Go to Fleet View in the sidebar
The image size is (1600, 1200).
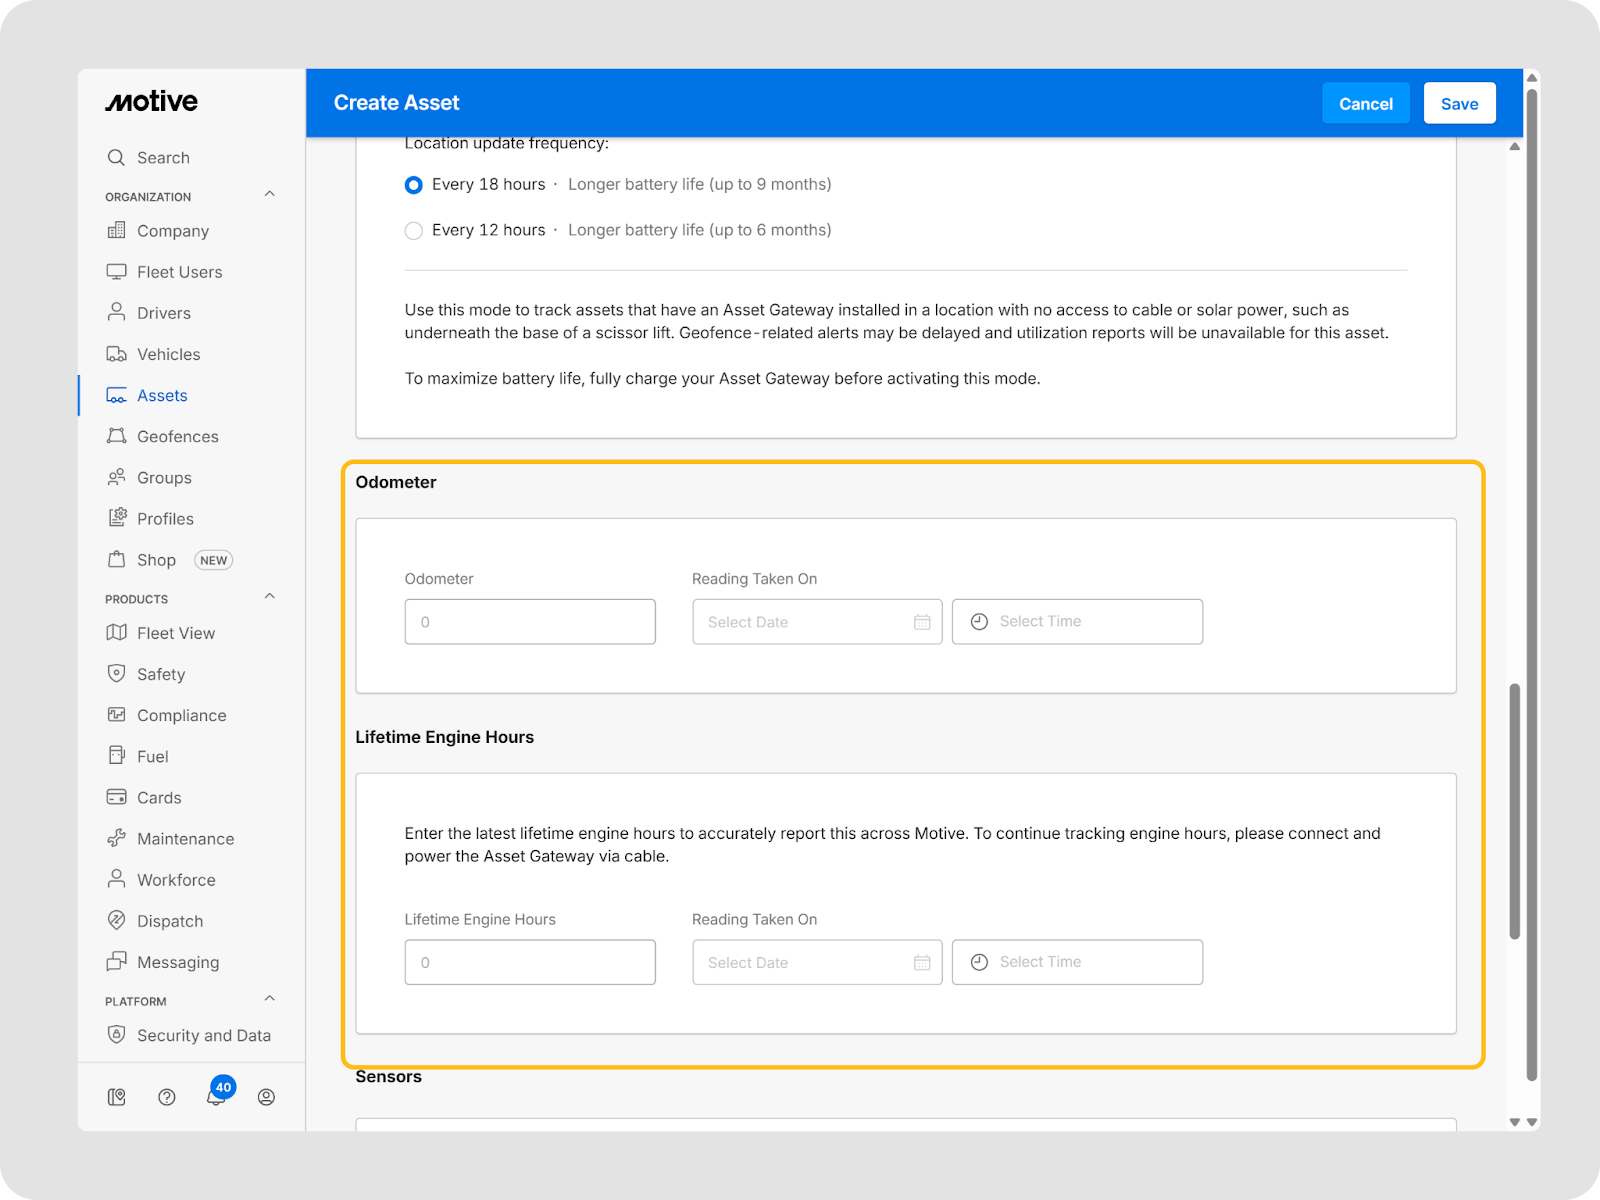click(175, 633)
